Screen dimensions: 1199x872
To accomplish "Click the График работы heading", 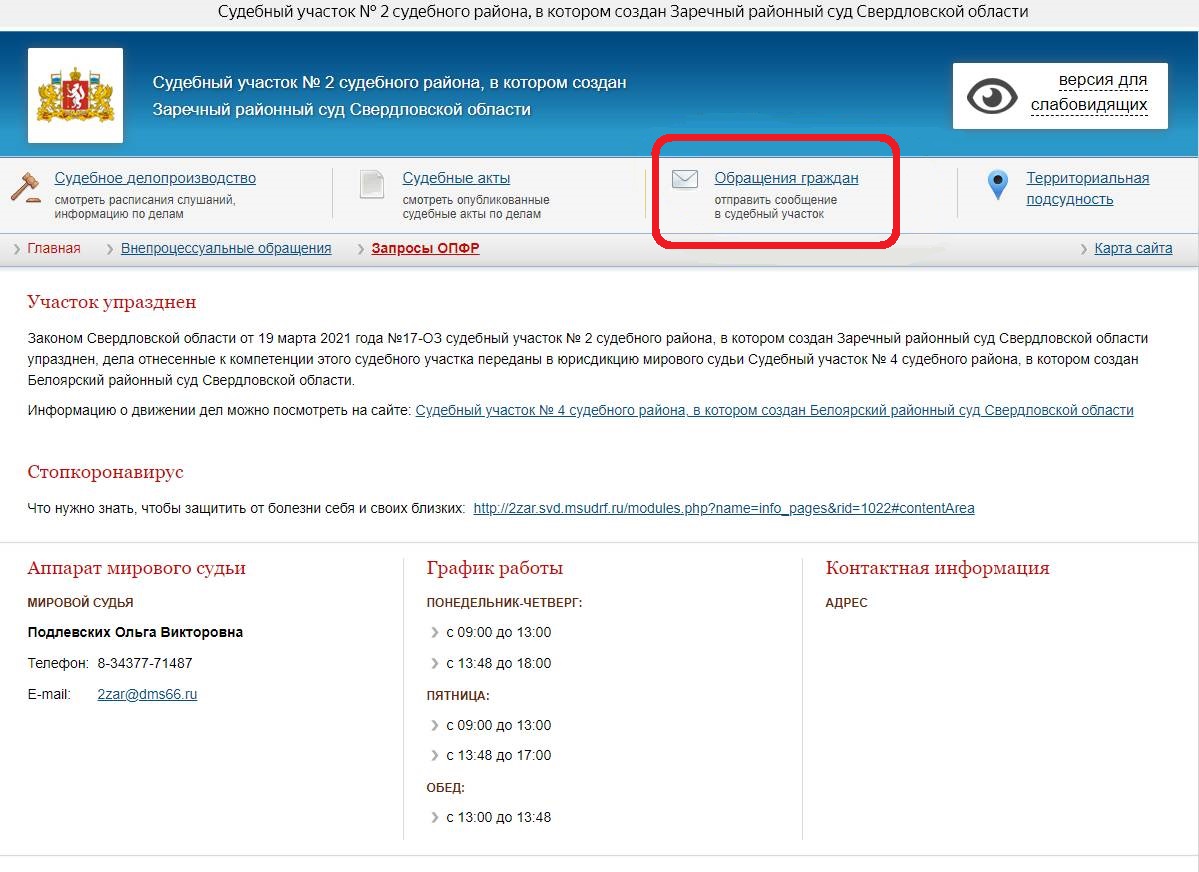I will click(x=495, y=568).
